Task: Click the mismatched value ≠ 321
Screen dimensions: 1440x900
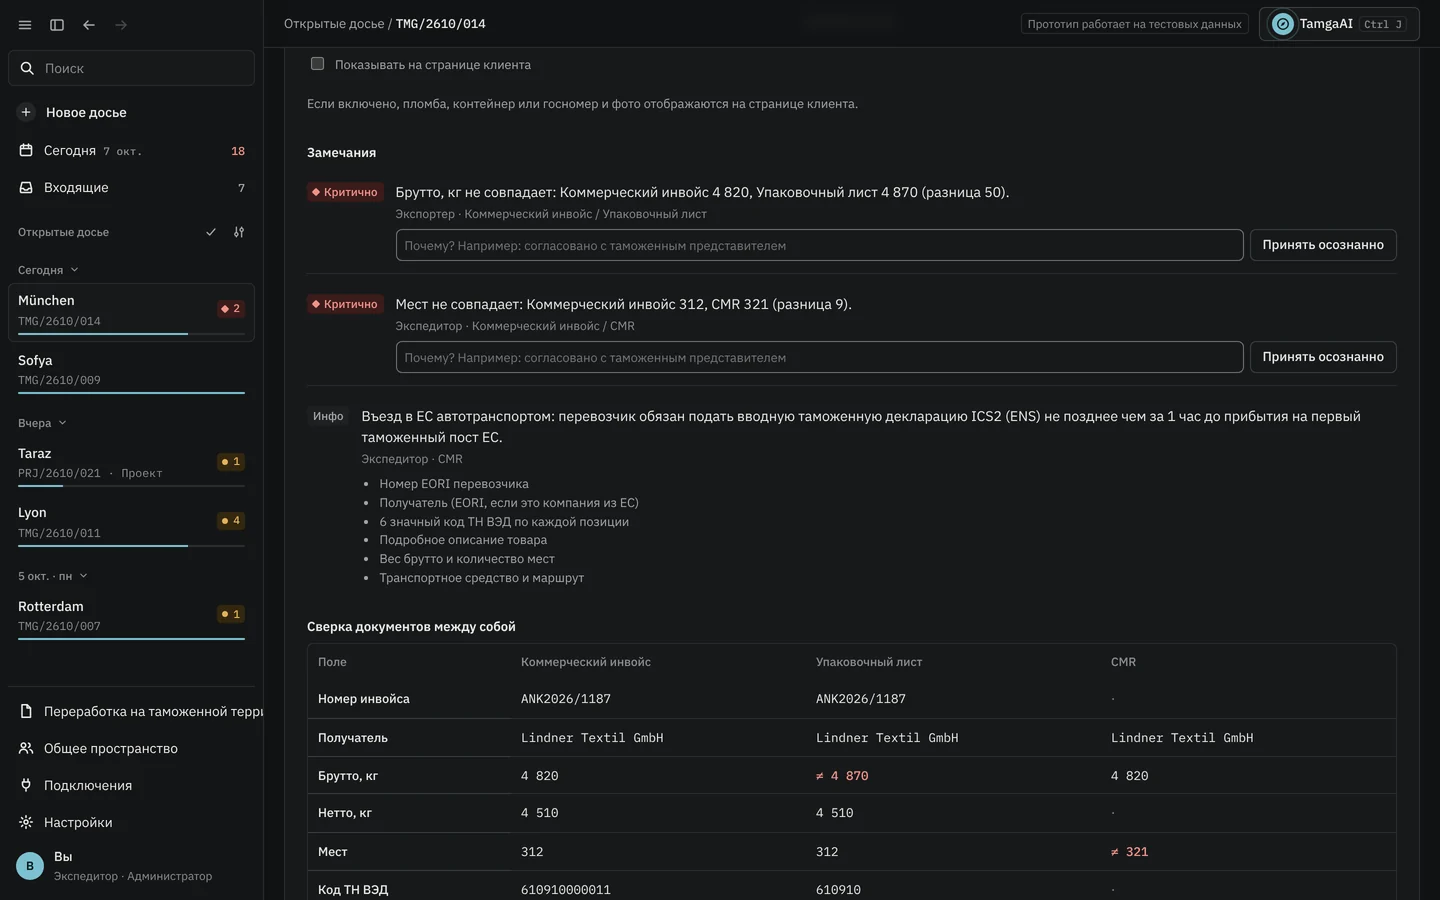Action: pos(1129,852)
